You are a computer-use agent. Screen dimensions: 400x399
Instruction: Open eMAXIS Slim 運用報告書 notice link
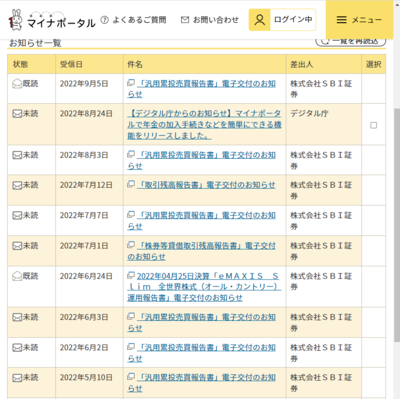click(204, 287)
